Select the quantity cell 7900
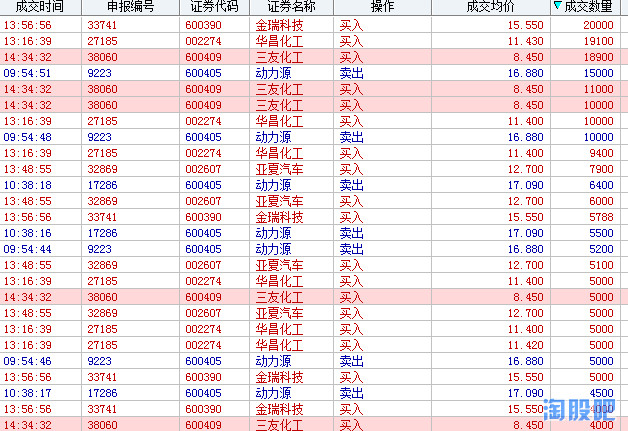The width and height of the screenshot is (628, 431). click(x=601, y=169)
